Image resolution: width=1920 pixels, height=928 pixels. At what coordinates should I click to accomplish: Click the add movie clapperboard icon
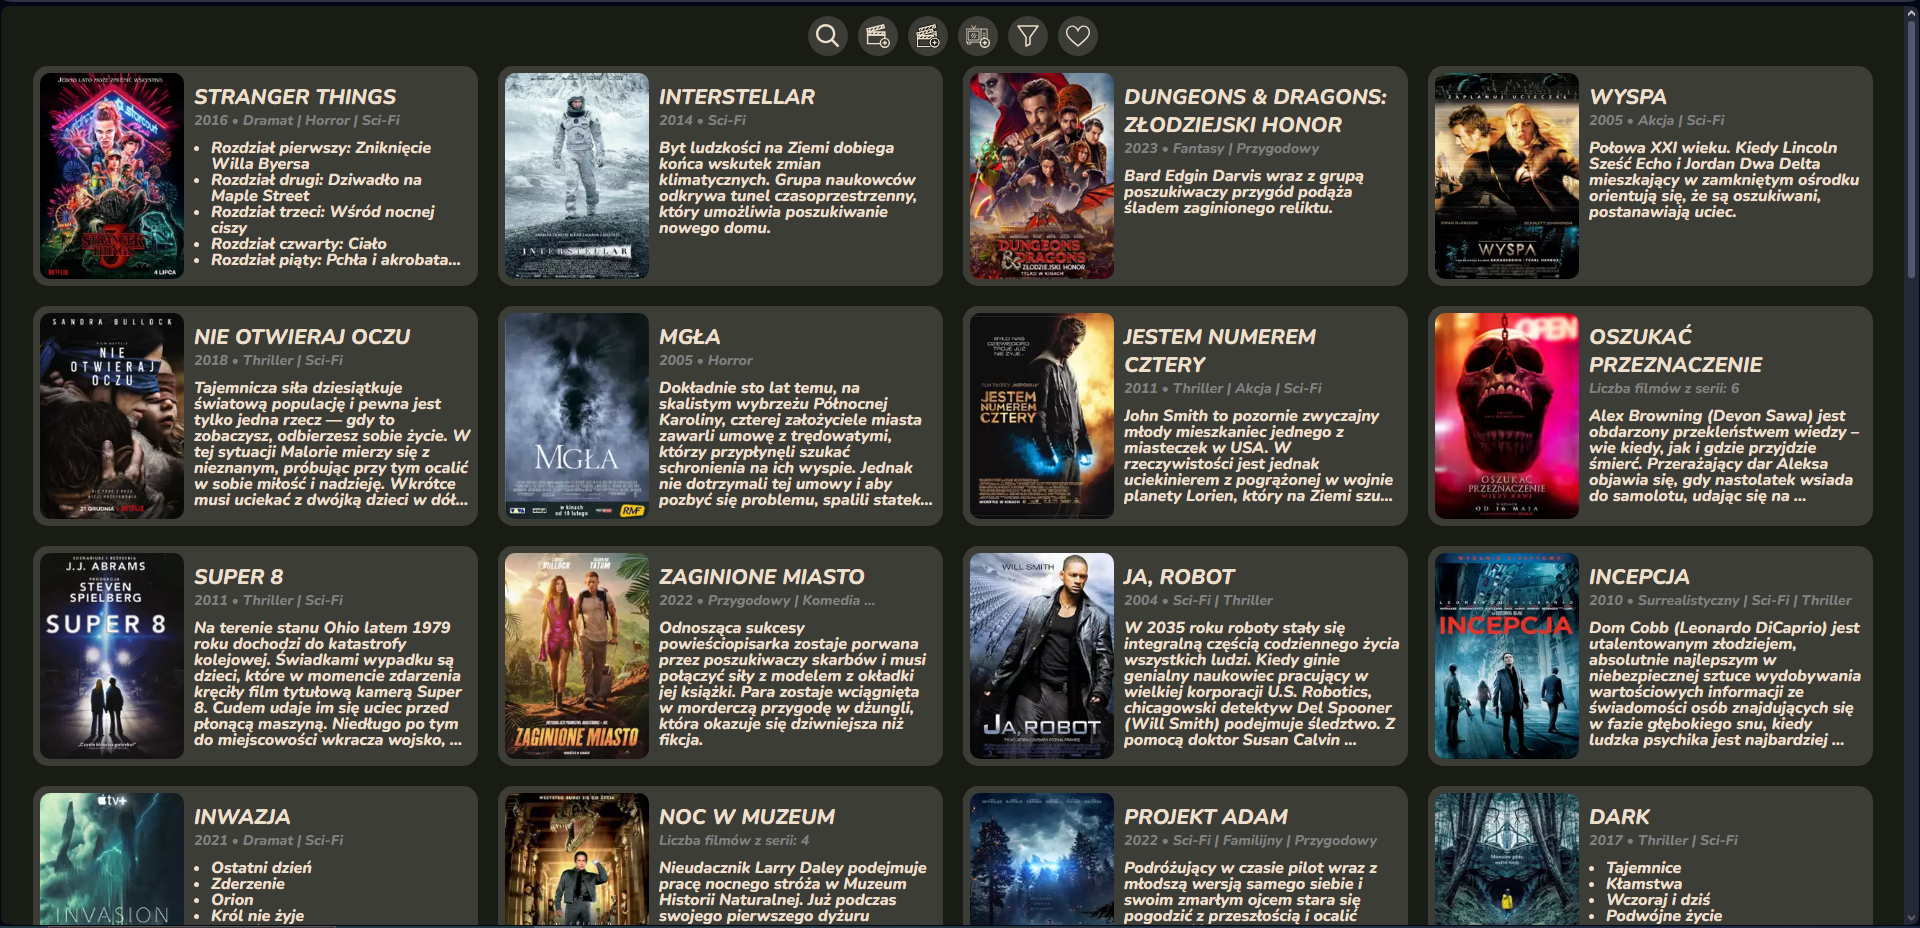[x=877, y=36]
